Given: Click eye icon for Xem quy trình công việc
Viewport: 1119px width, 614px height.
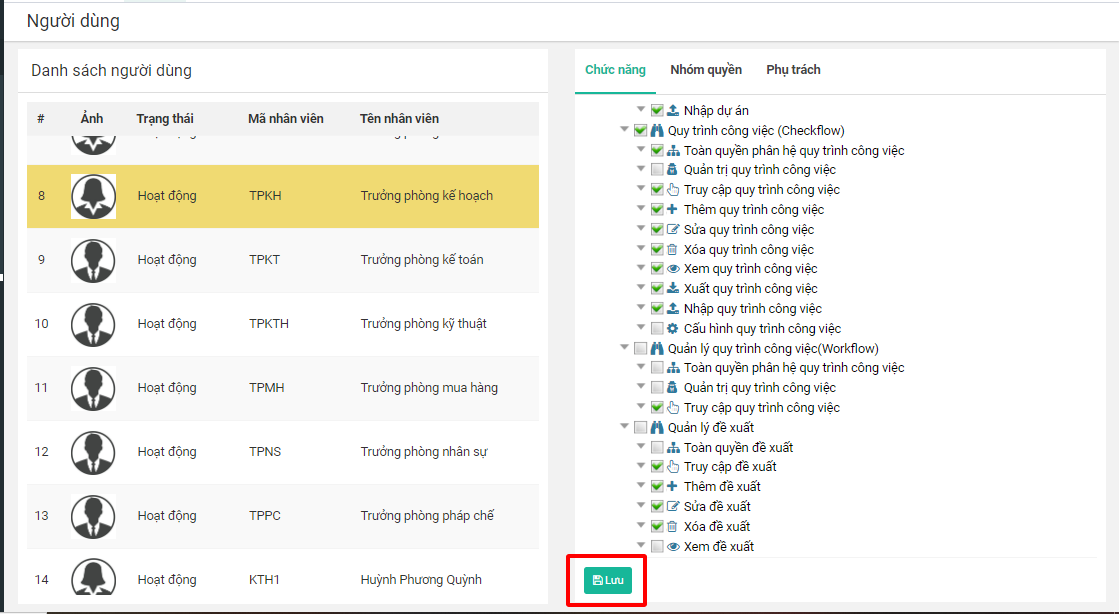Looking at the screenshot, I should tap(673, 269).
